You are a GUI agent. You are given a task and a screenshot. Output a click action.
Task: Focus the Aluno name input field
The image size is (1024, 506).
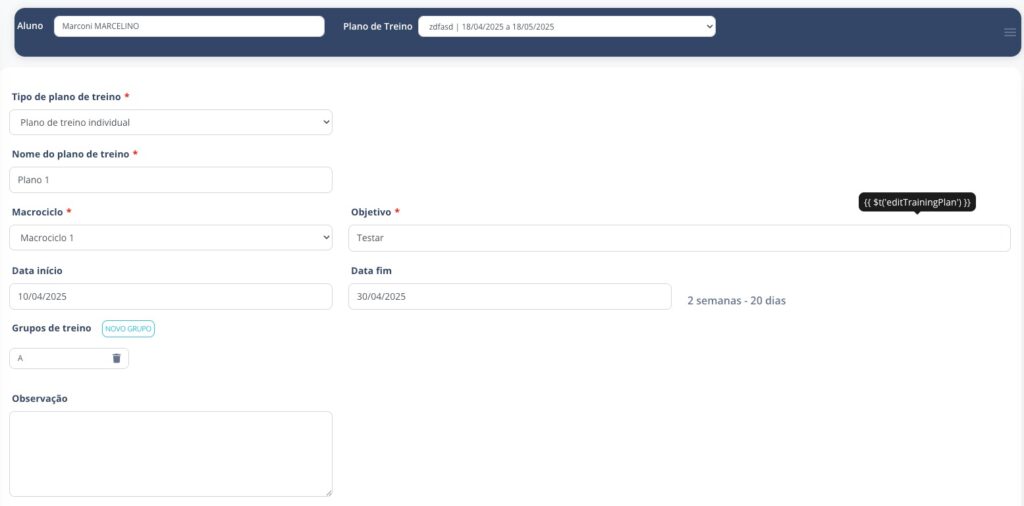pyautogui.click(x=189, y=27)
